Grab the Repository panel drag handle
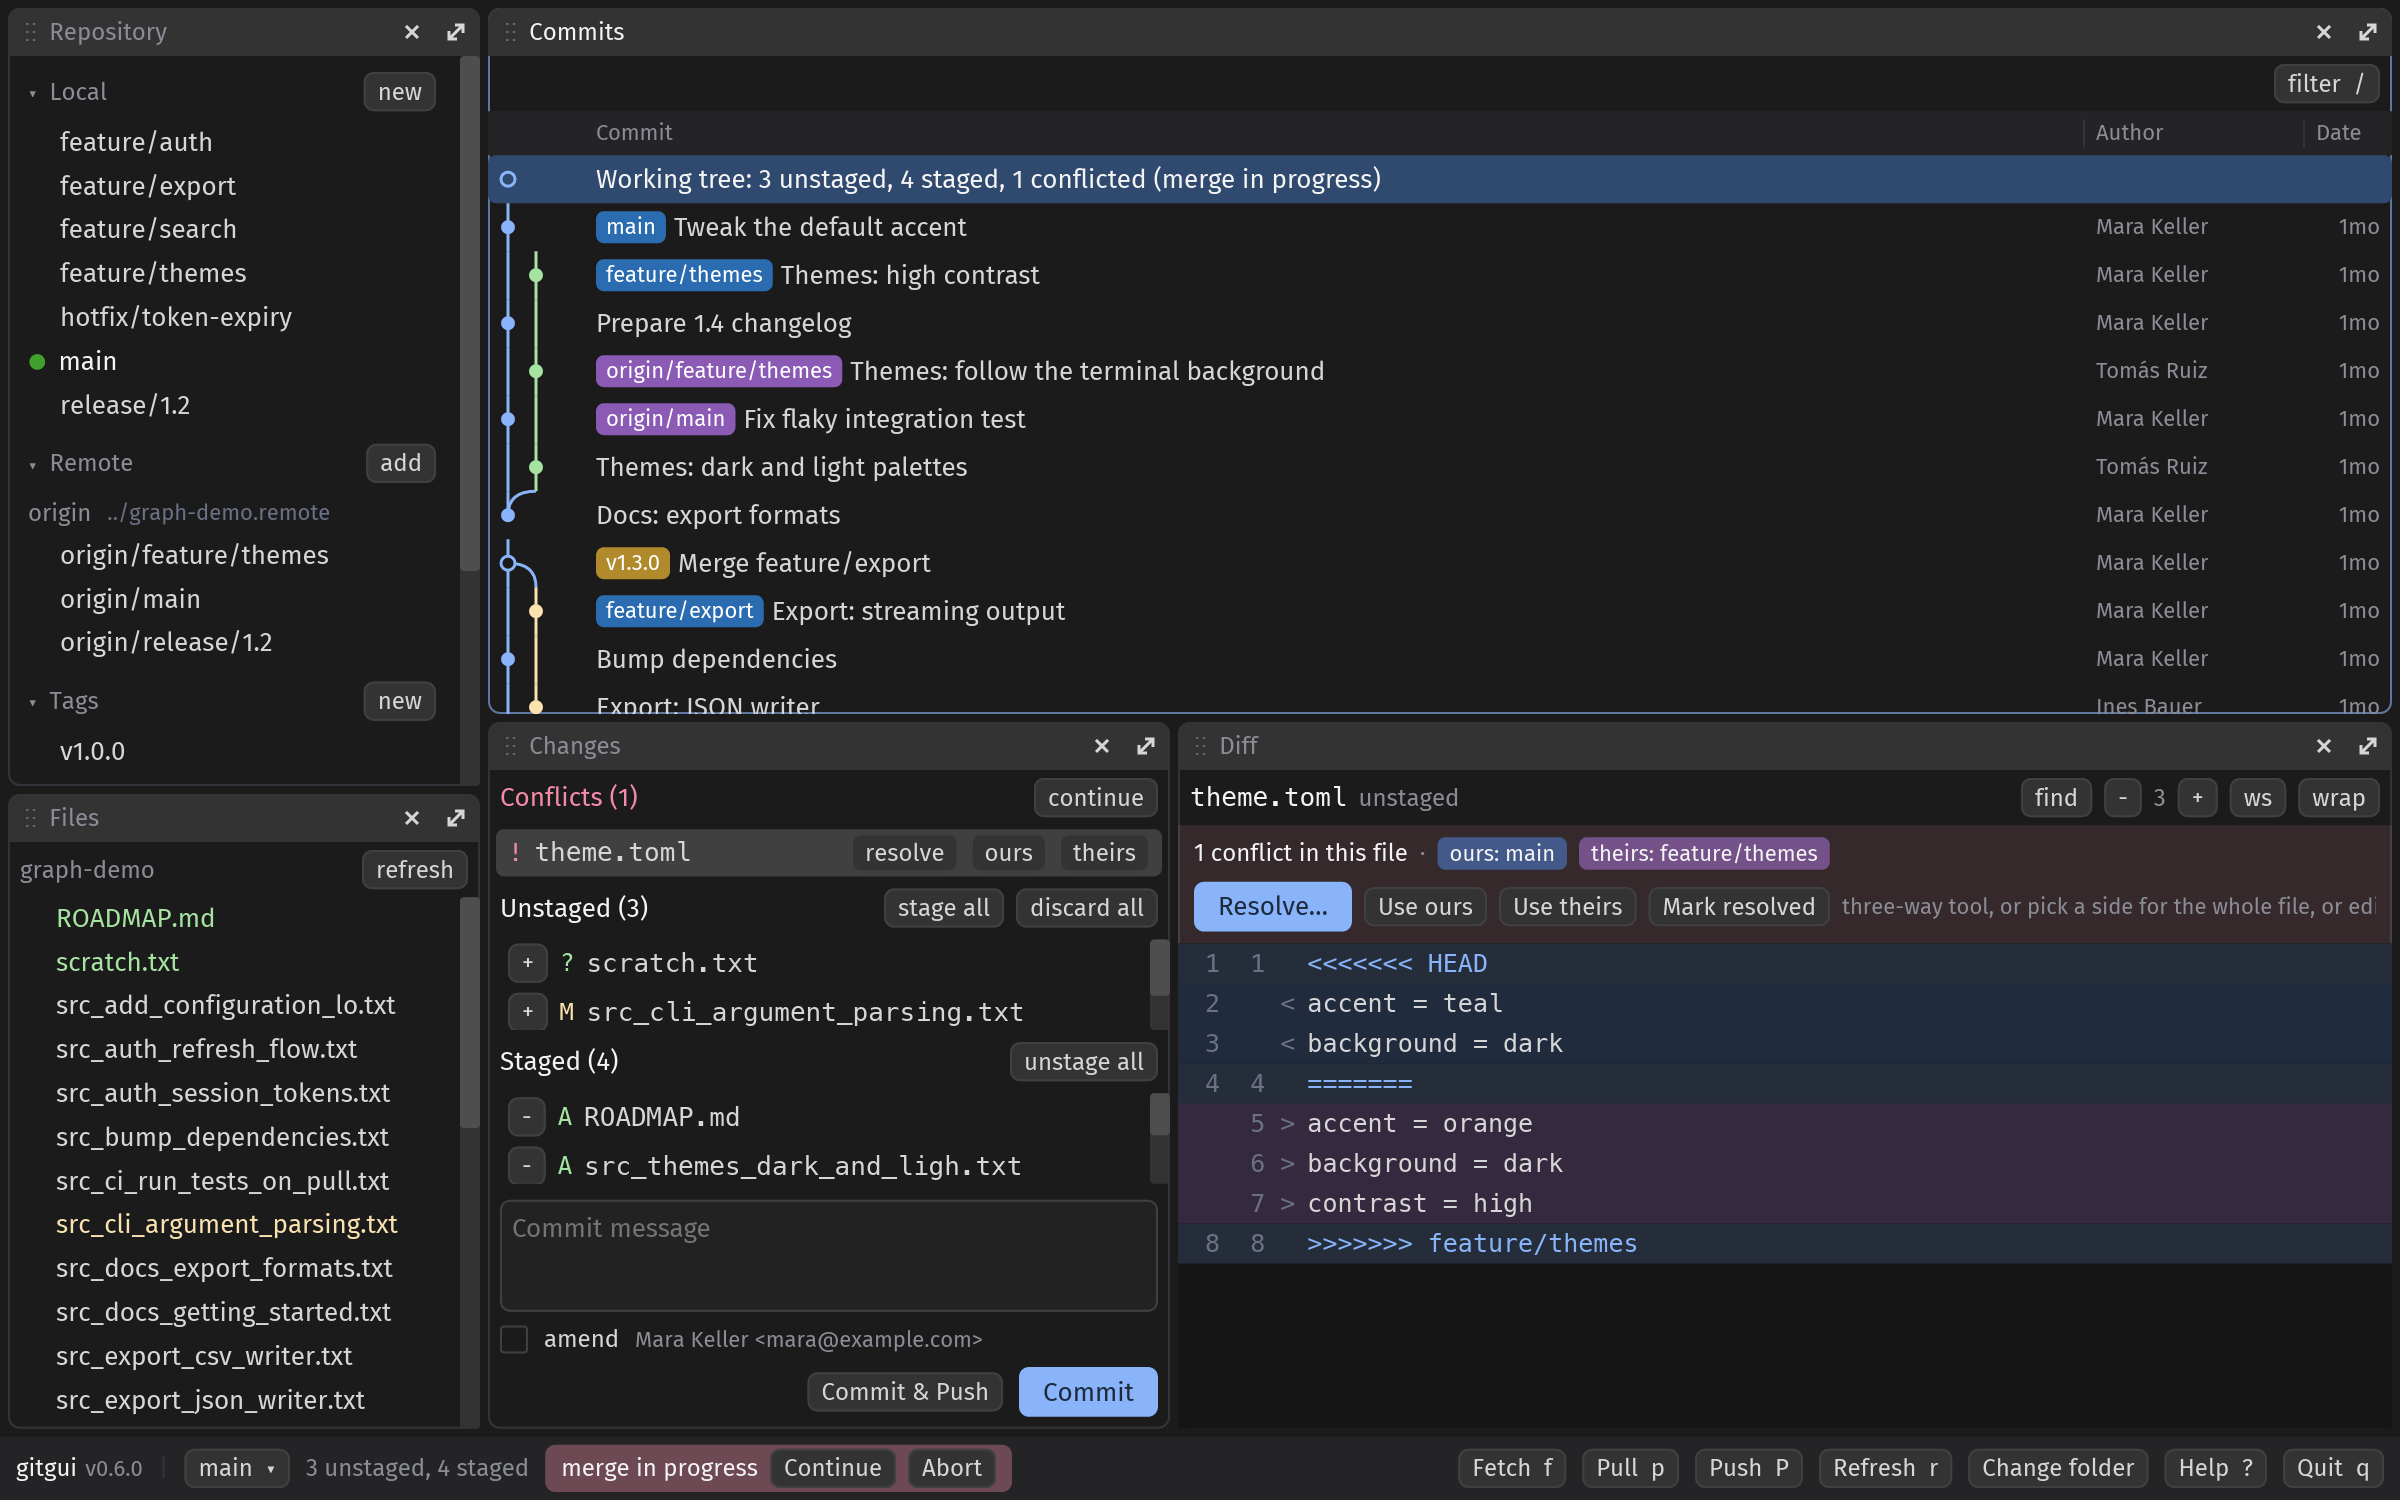 (x=31, y=32)
